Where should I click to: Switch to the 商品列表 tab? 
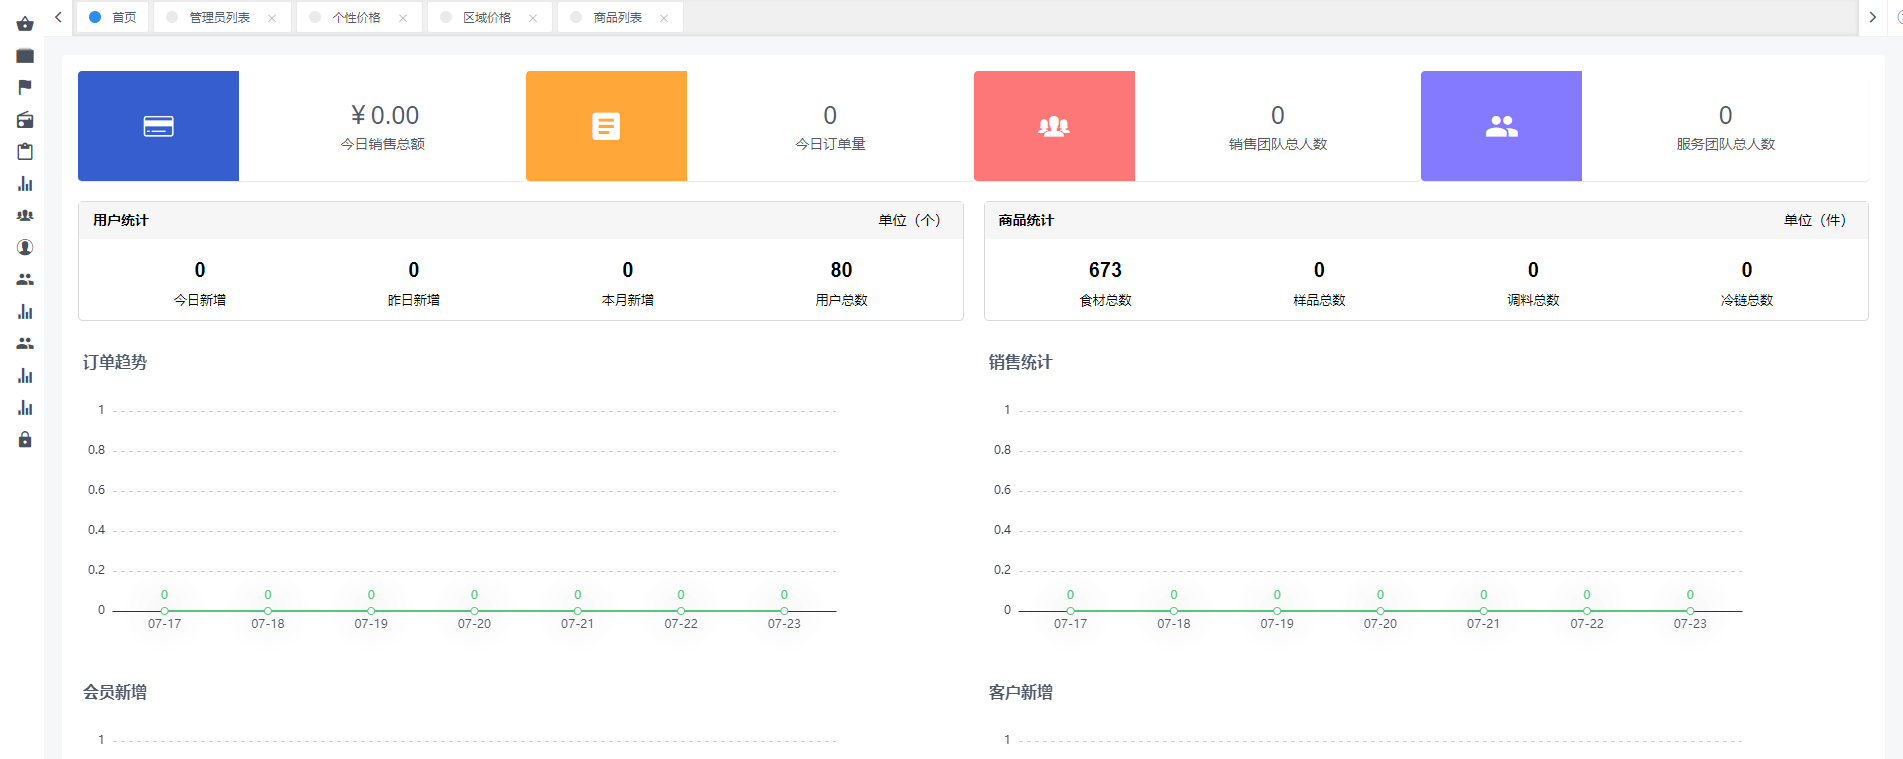point(620,17)
